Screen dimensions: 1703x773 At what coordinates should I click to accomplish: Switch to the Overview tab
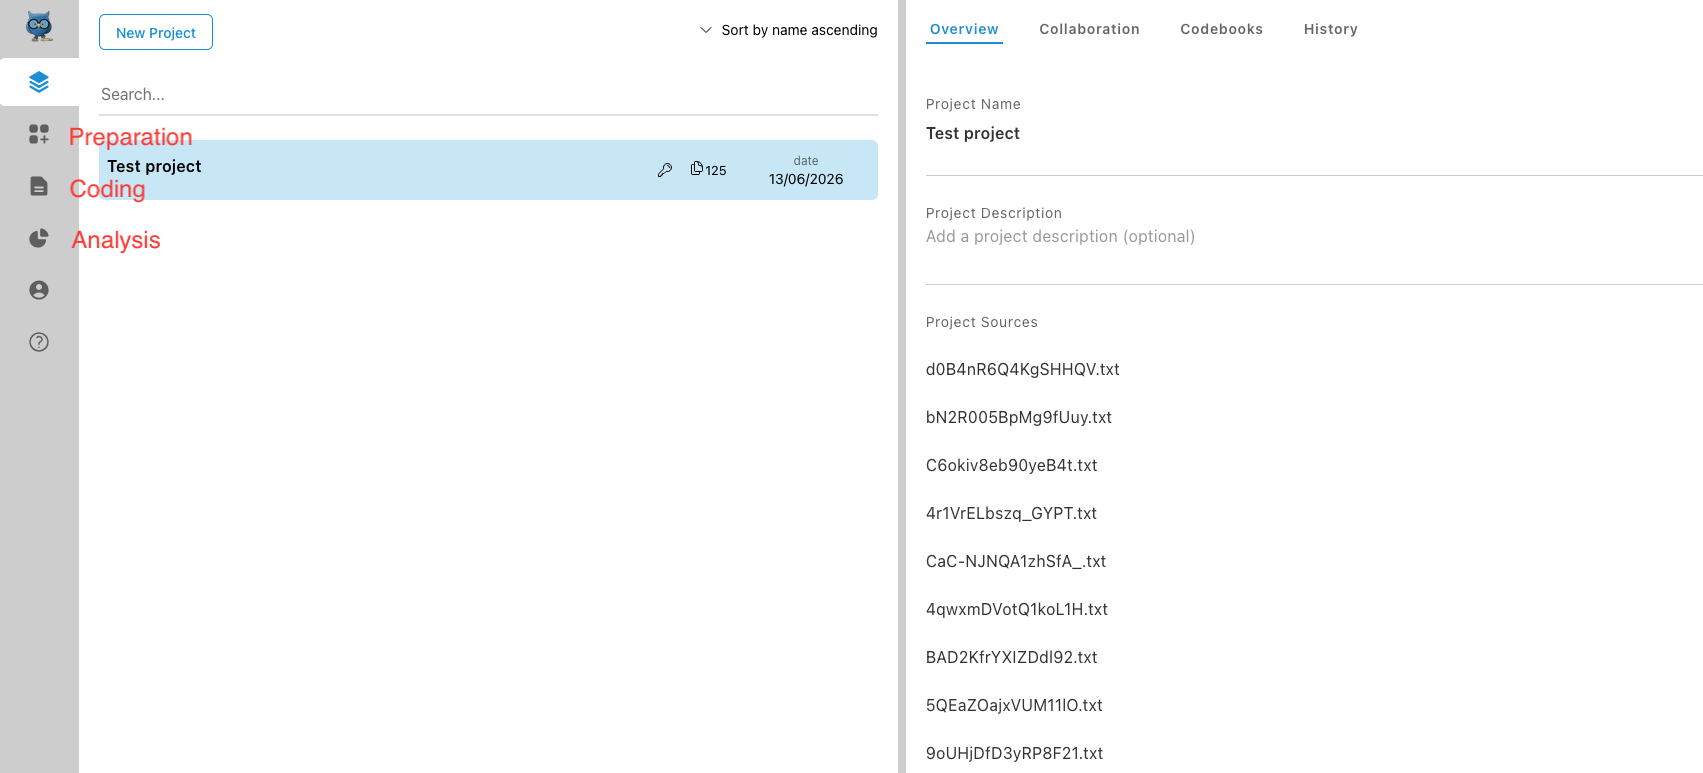(964, 29)
